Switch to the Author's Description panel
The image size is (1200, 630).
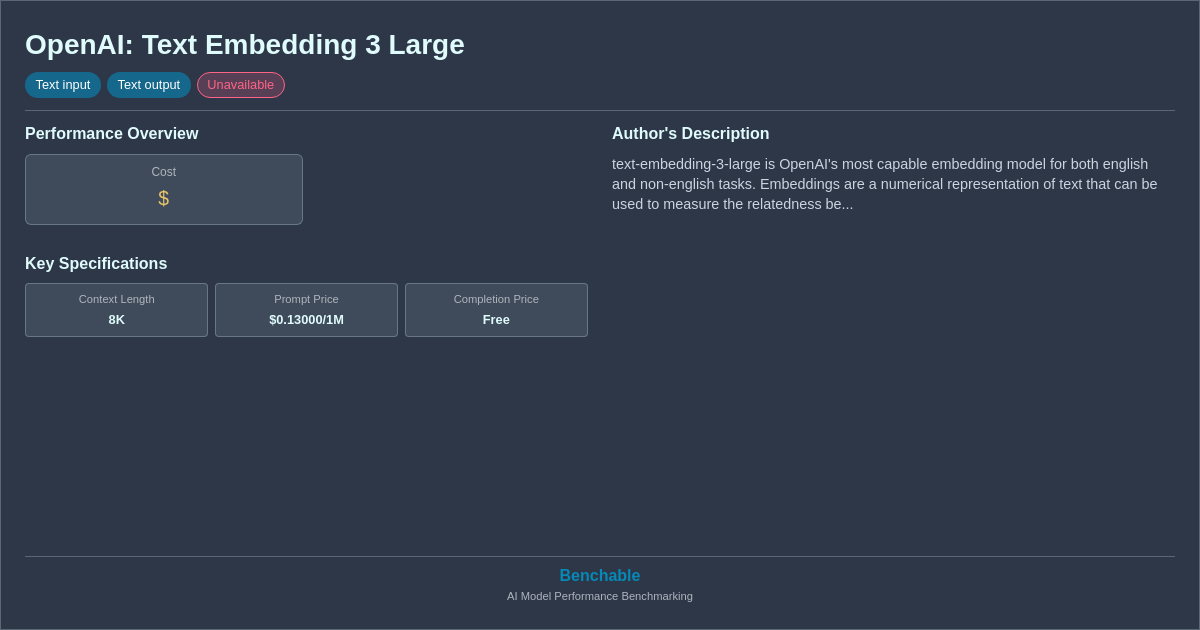click(x=690, y=133)
